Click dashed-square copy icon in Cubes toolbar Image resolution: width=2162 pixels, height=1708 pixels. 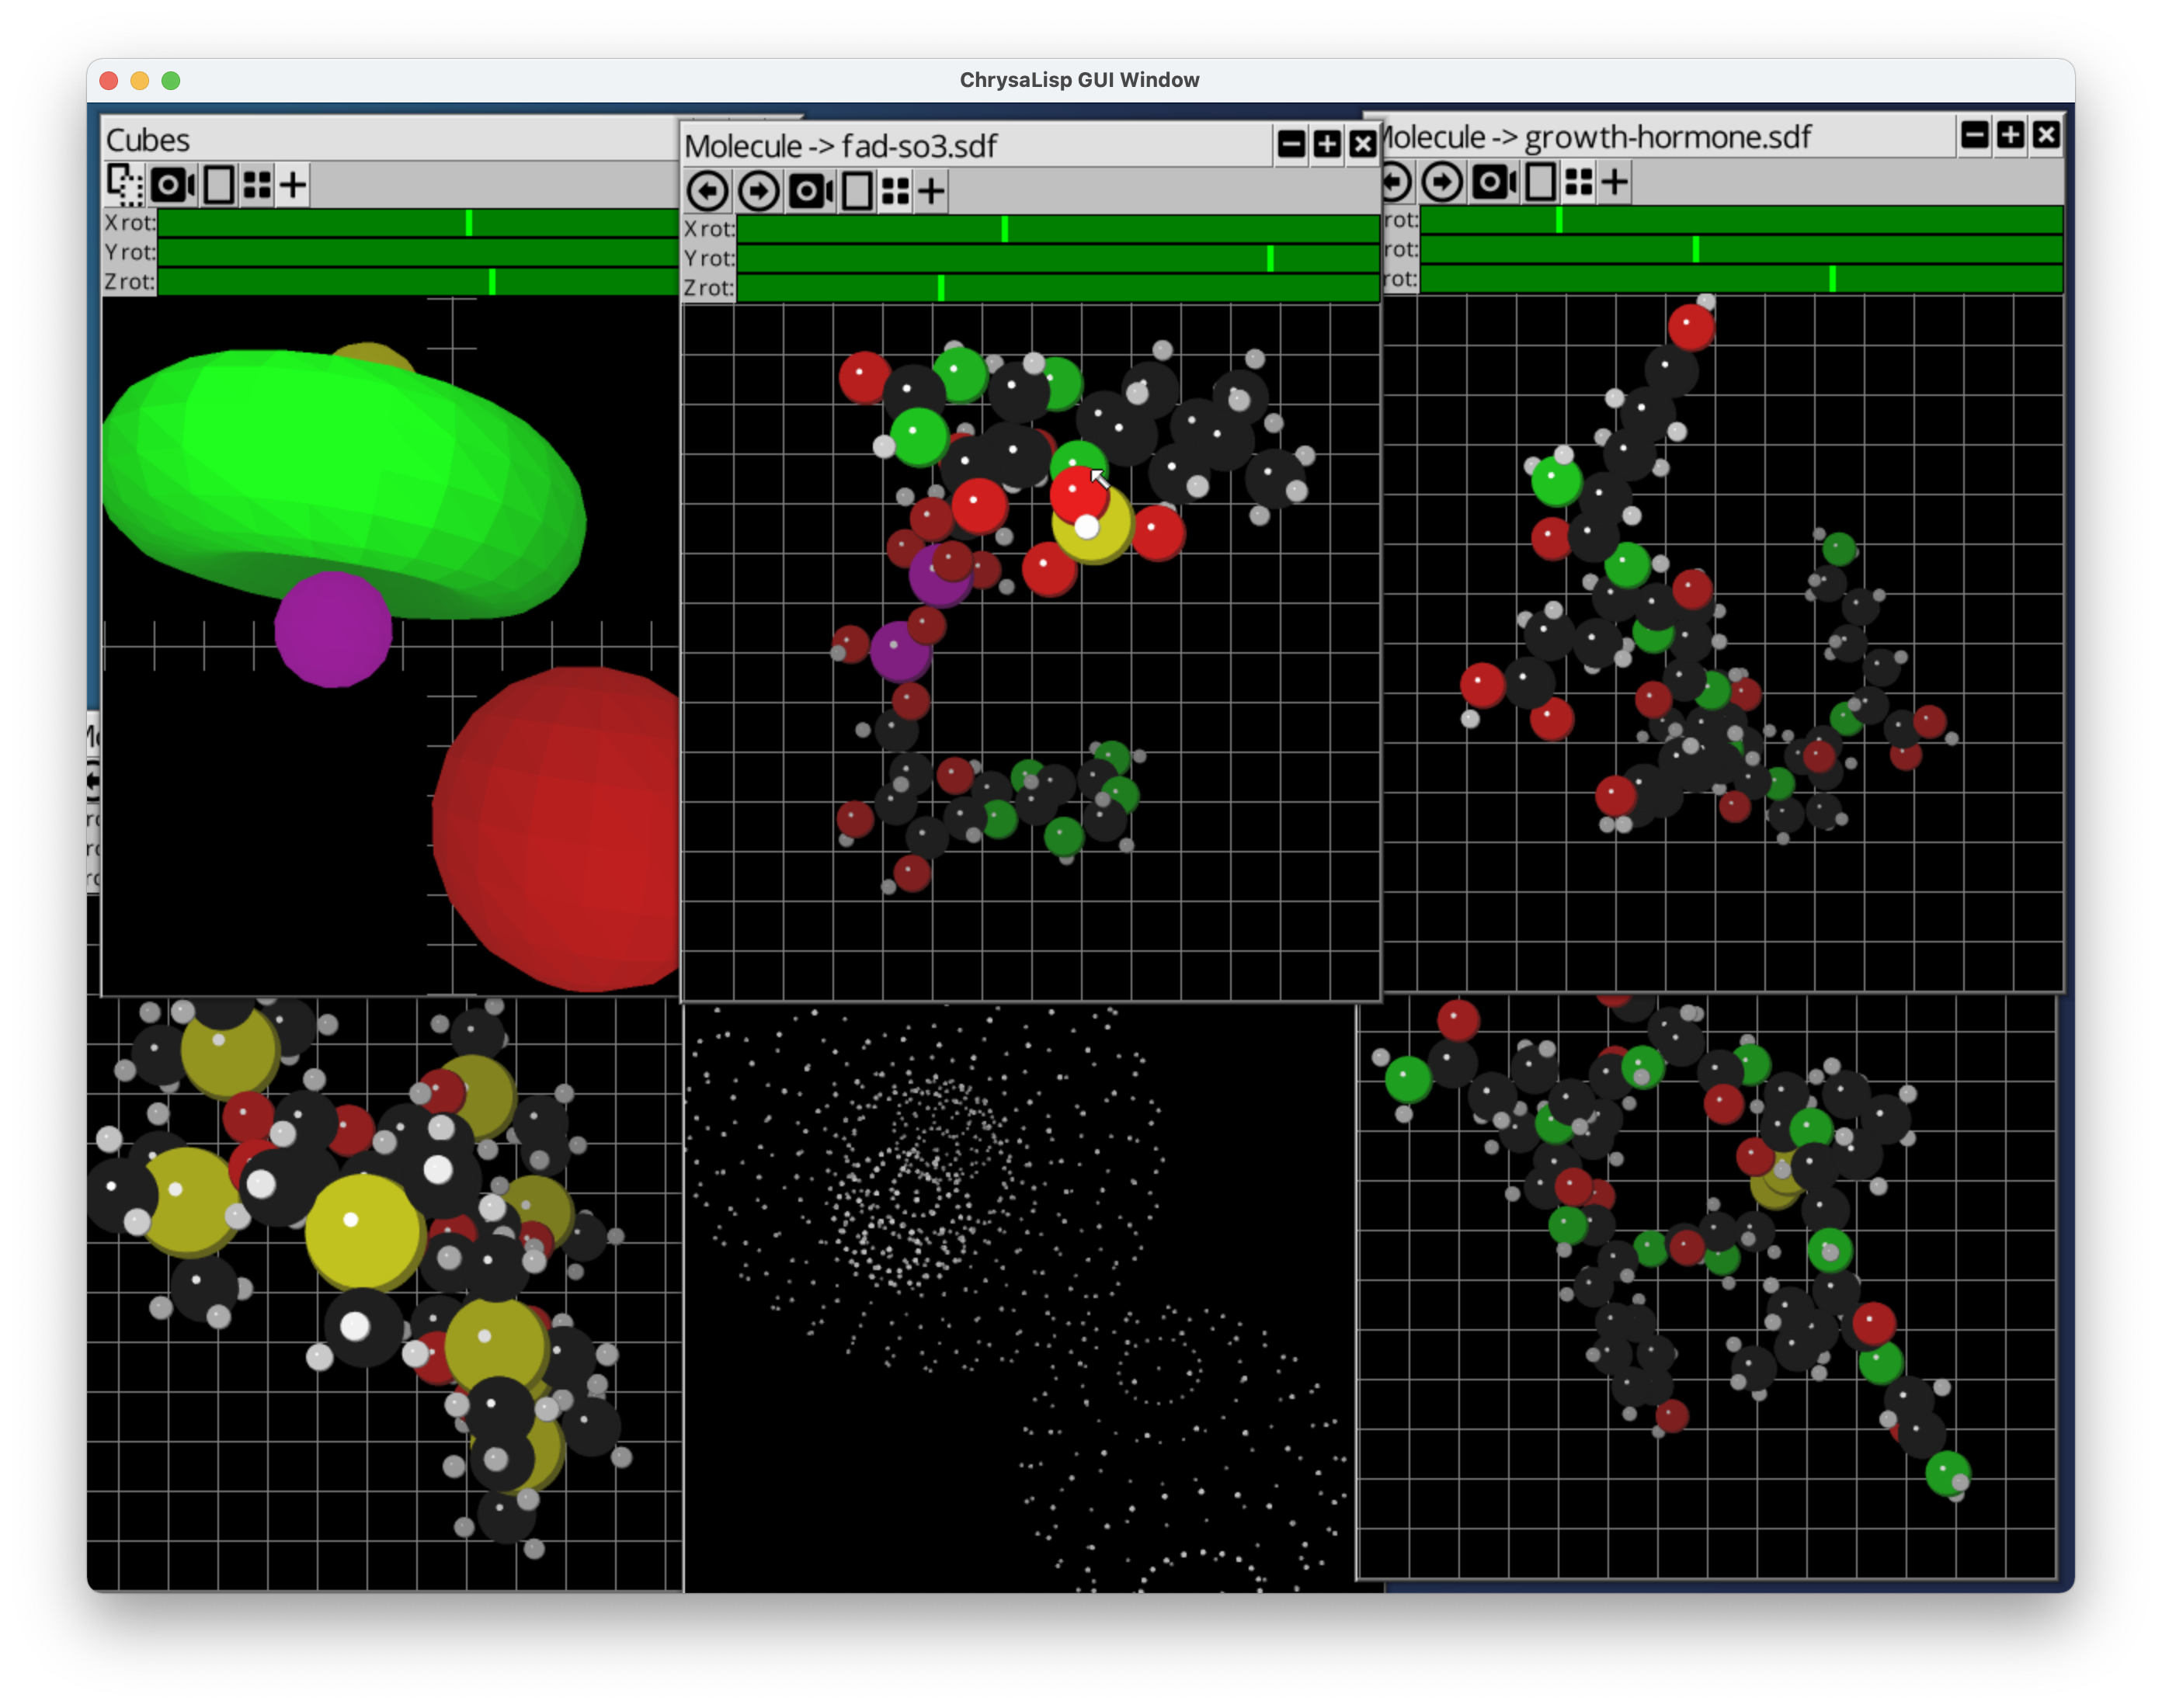coord(126,184)
